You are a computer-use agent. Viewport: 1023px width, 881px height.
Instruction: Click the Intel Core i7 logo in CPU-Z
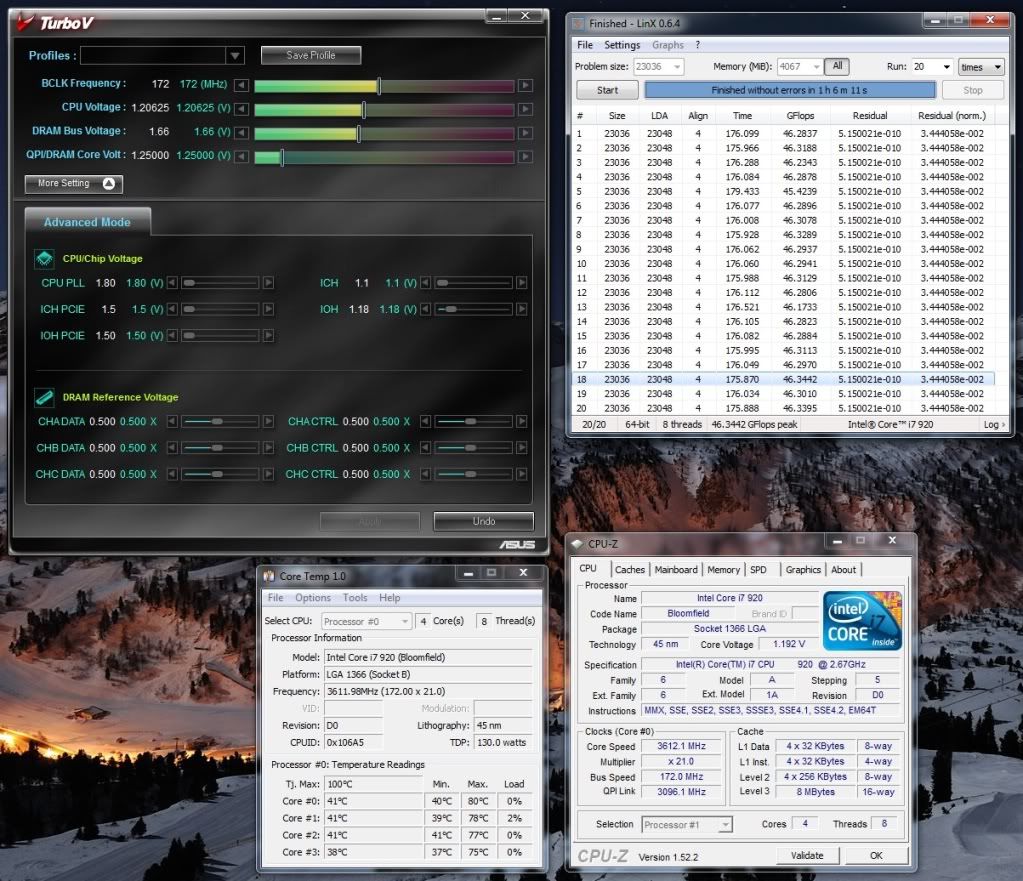pyautogui.click(x=863, y=621)
